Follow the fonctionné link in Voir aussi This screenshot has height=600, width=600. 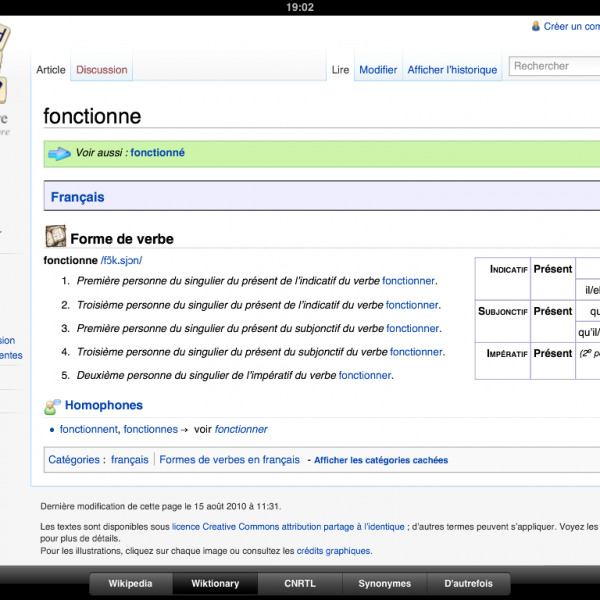(x=157, y=153)
